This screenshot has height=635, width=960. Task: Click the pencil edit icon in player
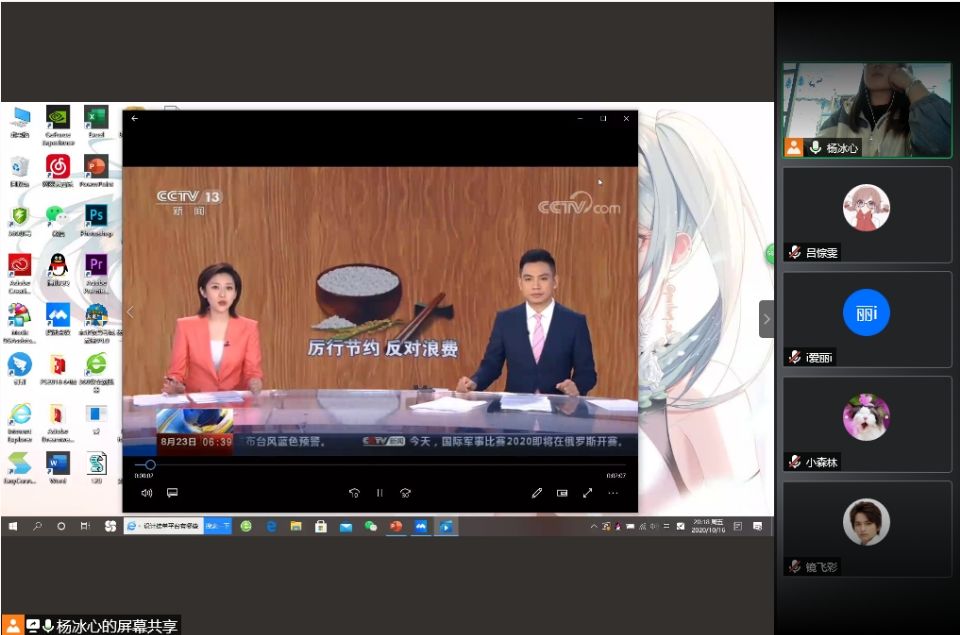[537, 493]
